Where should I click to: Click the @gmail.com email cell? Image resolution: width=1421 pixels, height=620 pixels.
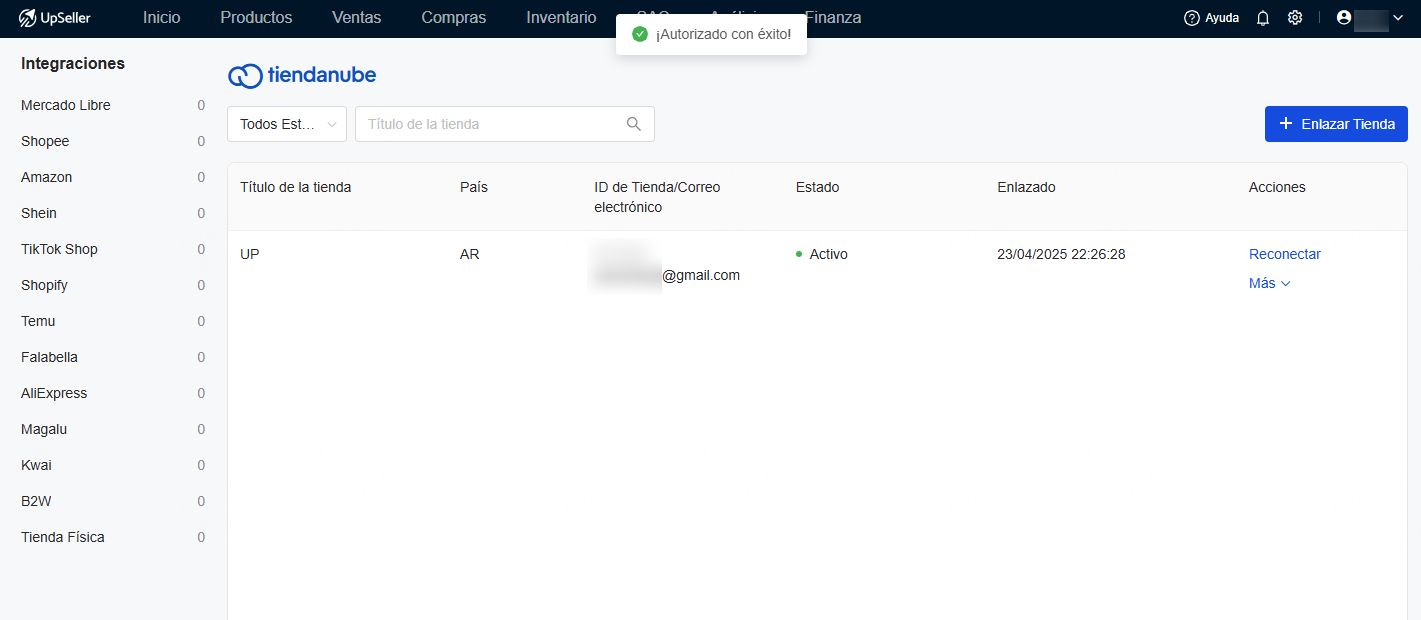701,275
